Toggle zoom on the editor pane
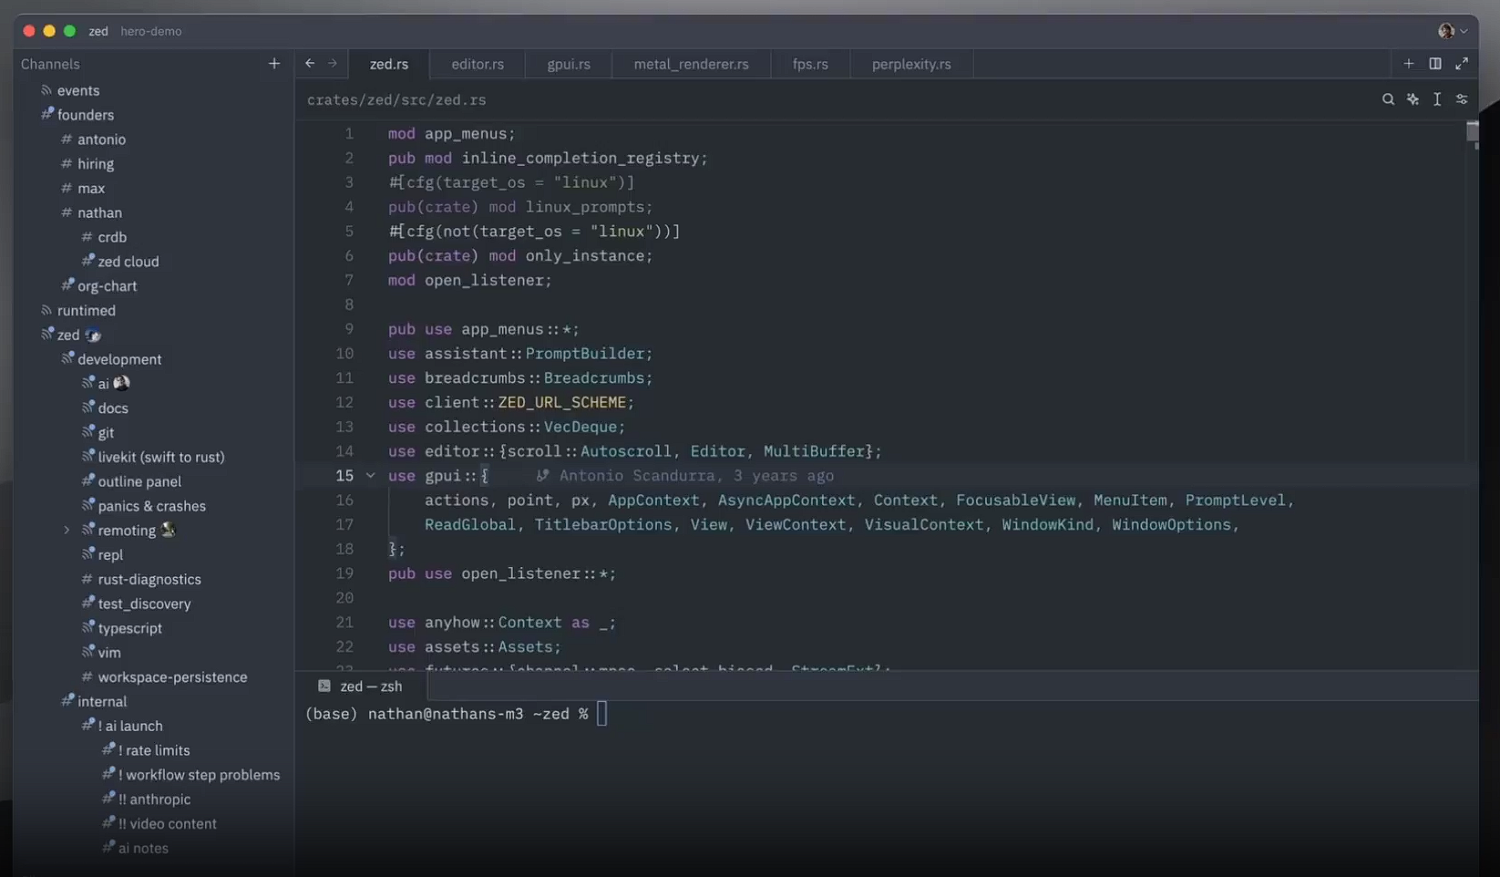 click(x=1462, y=63)
